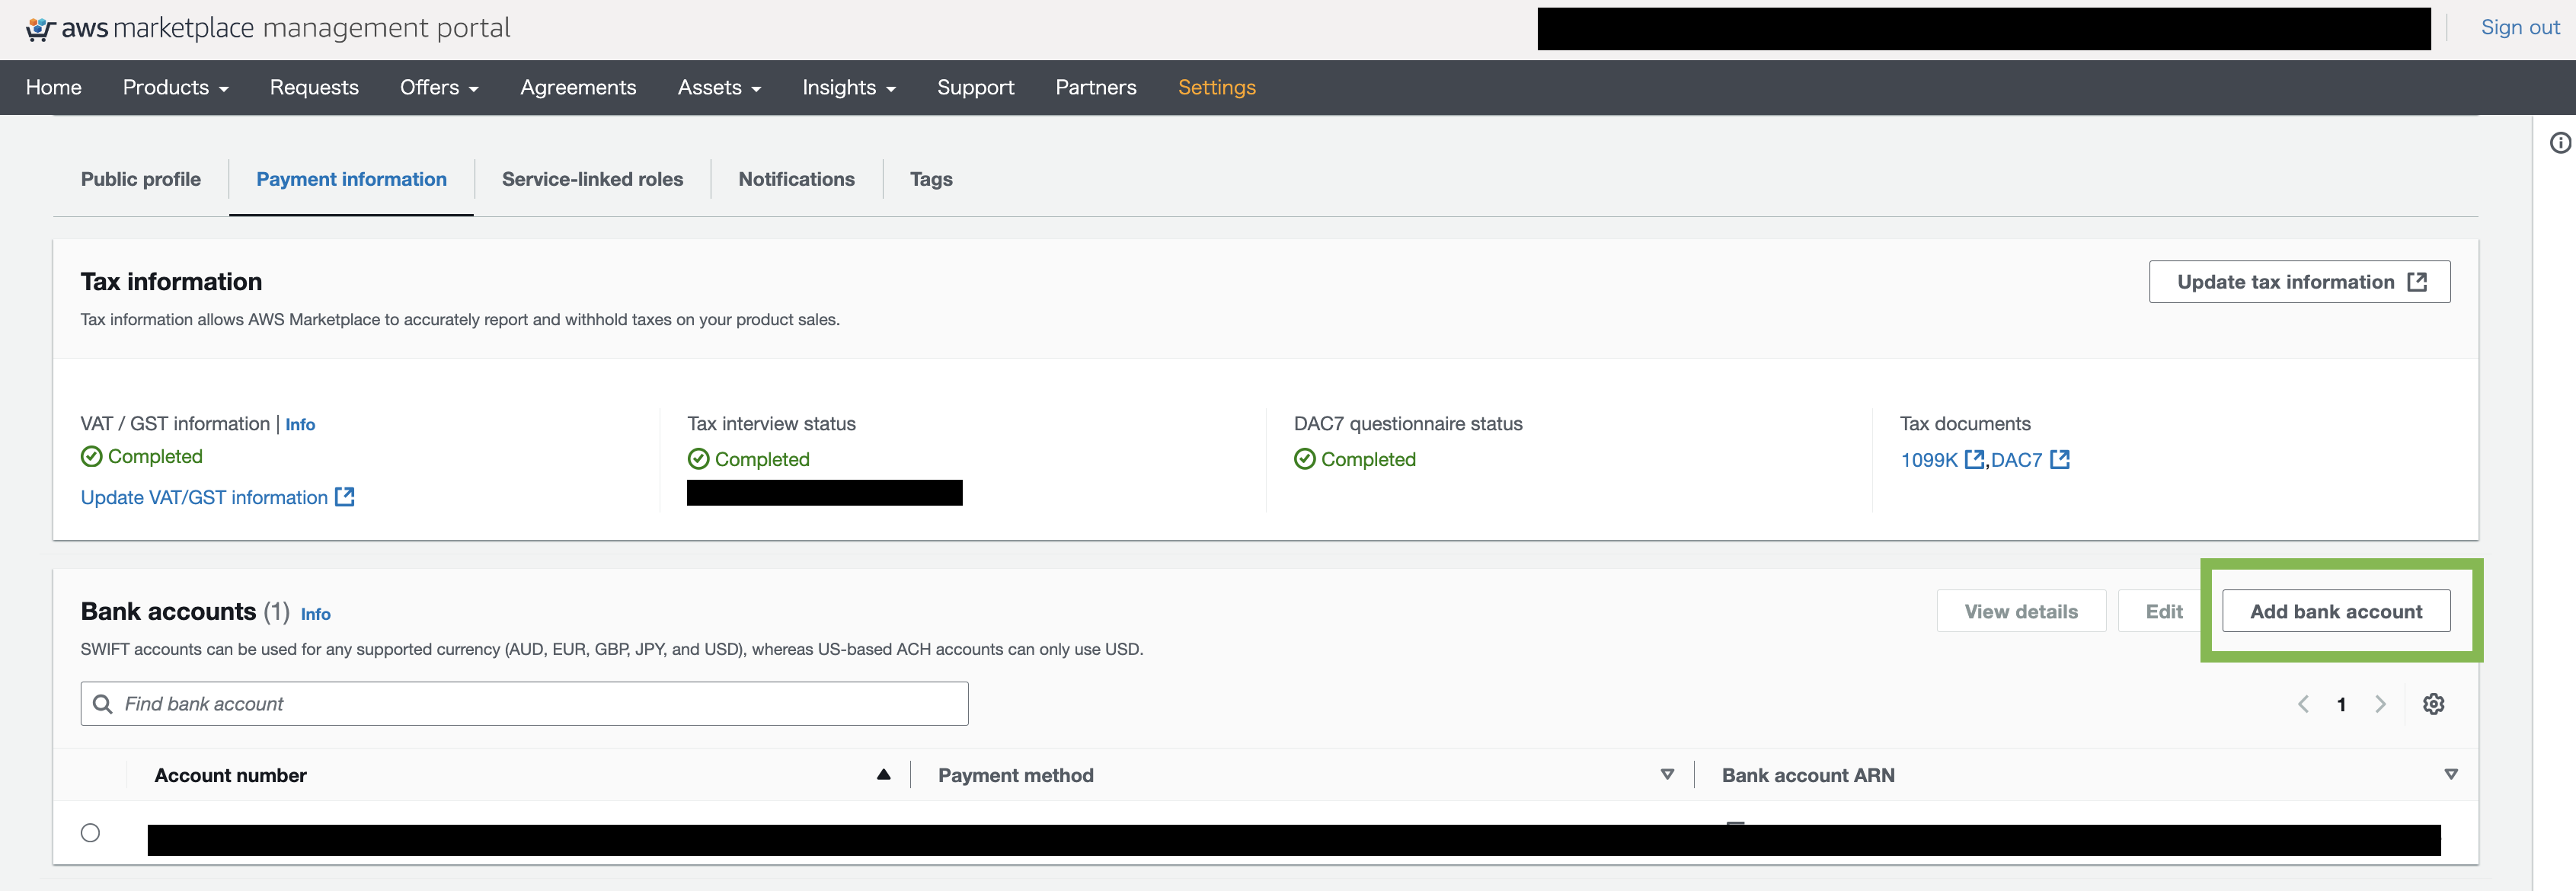This screenshot has height=891, width=2576.
Task: Switch to the Notifications tab
Action: click(796, 179)
